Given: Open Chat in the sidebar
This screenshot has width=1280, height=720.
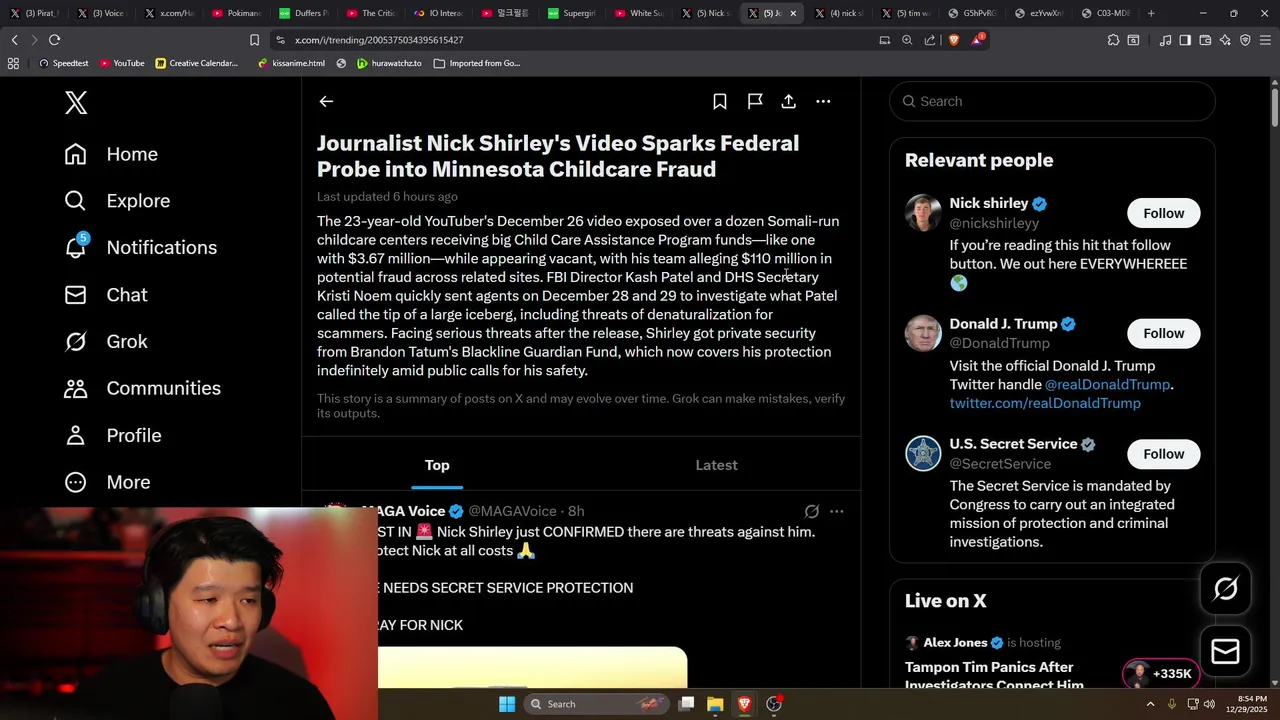Looking at the screenshot, I should (106, 295).
